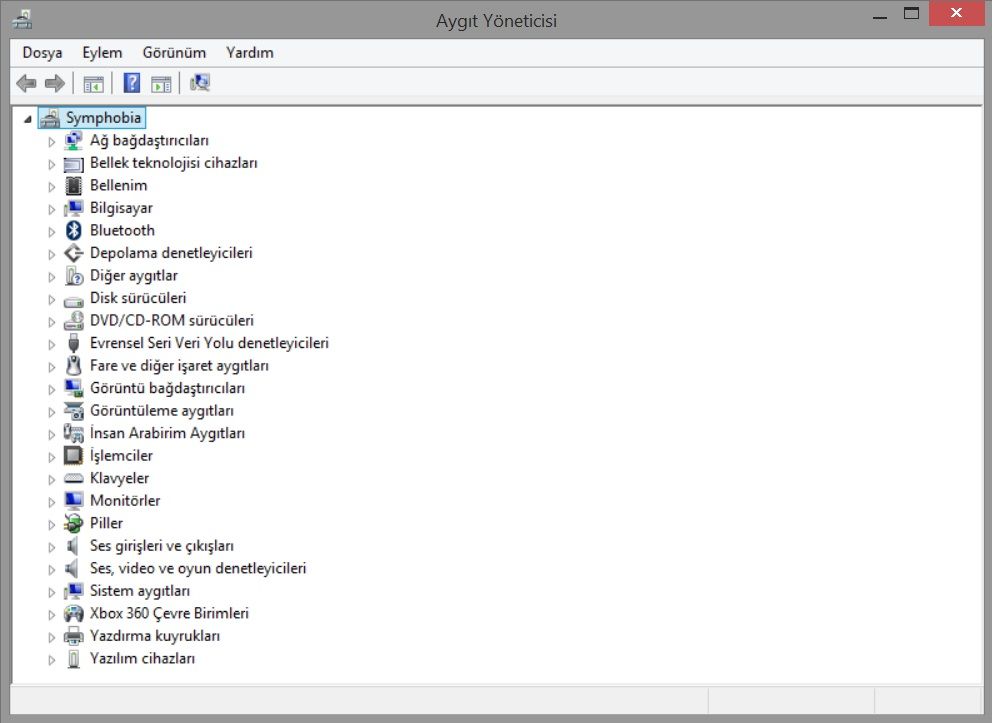The image size is (992, 723).
Task: Expand the Ses, video ve oyun denetleyicileri arrow
Action: [51, 569]
